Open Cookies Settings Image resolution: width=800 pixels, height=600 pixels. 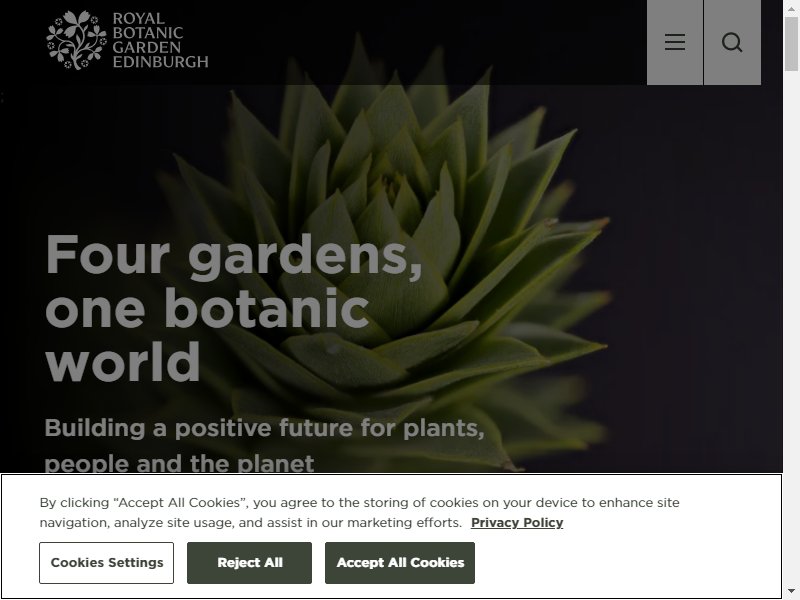tap(107, 563)
